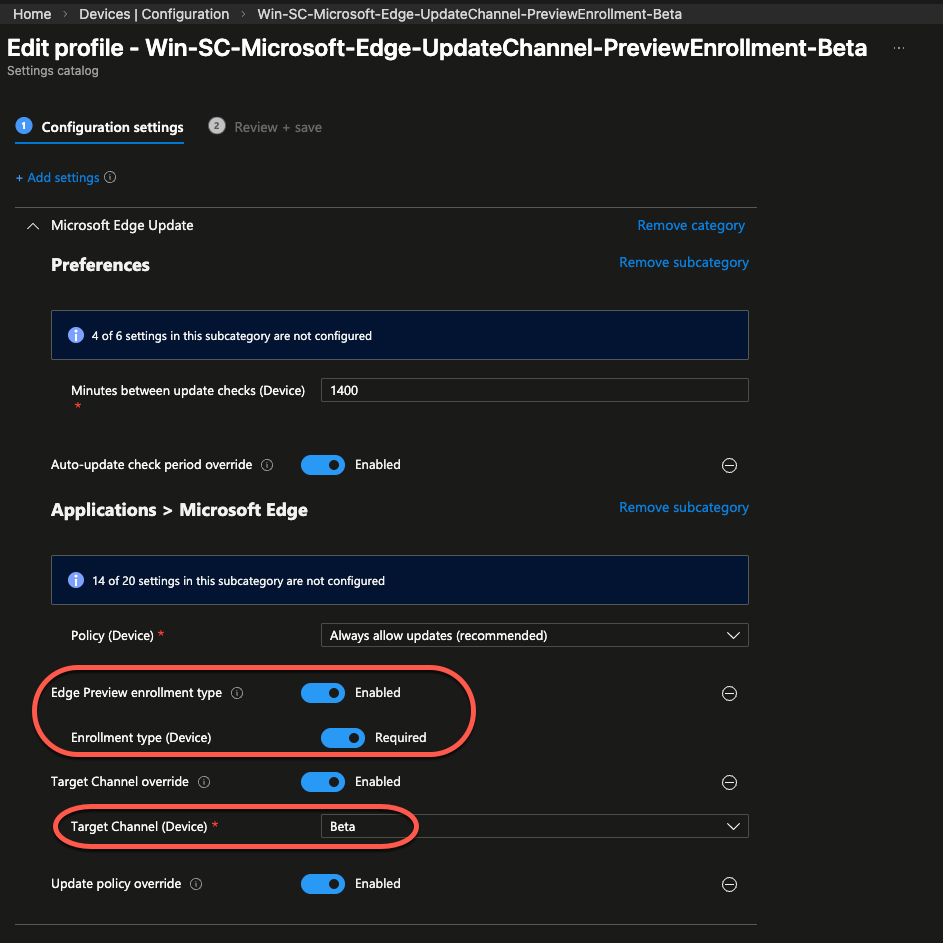Click info icon beside Update policy override
The width and height of the screenshot is (943, 943).
tap(196, 884)
